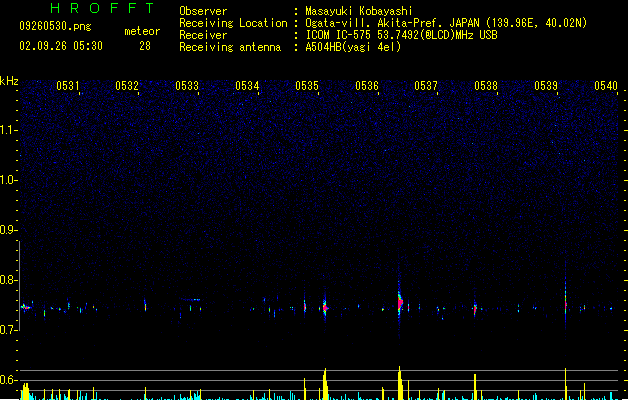Click the HROFFT title text
Screen dimensions: 629x400
(x=102, y=8)
